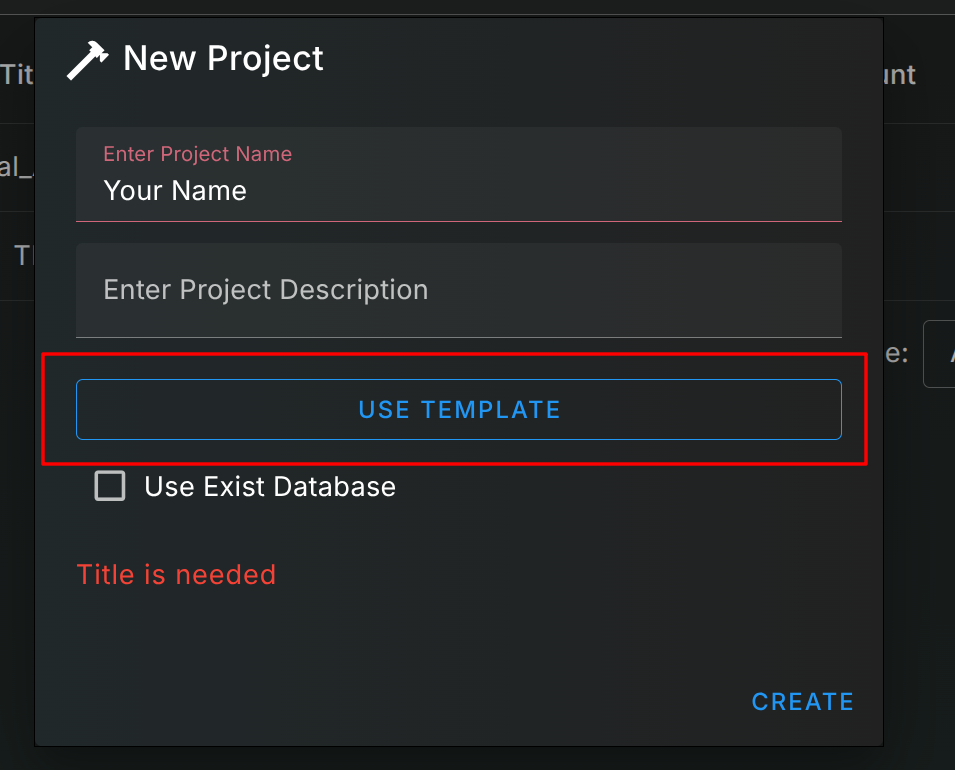Click the hammer icon beside New Project
The image size is (955, 770).
coord(87,60)
